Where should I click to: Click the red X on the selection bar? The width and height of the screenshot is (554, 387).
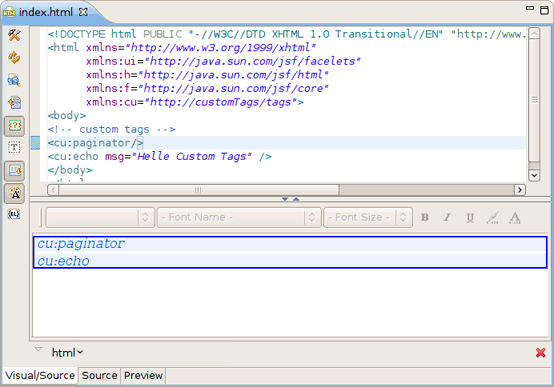pos(541,352)
